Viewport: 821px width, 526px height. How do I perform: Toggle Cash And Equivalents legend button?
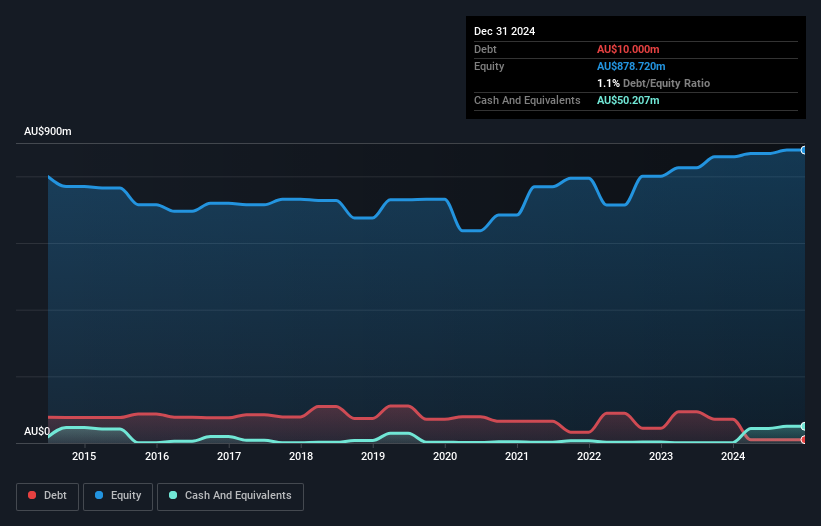coord(230,496)
